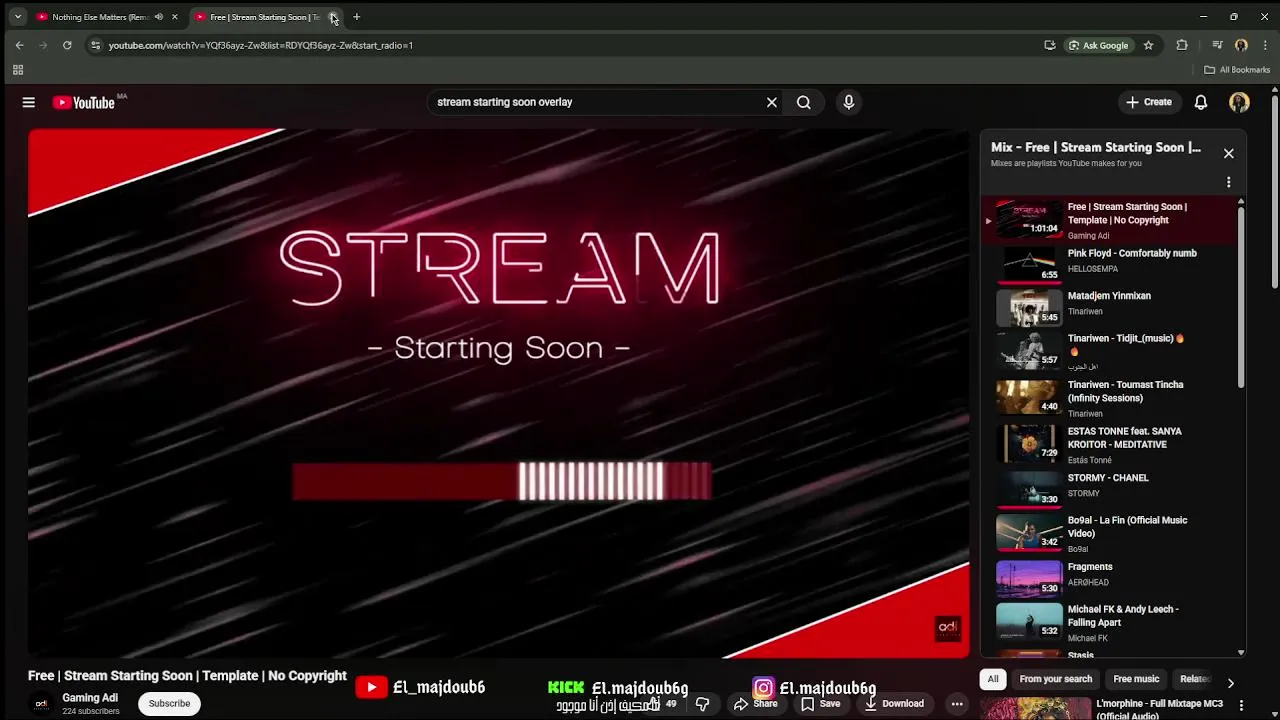Viewport: 1280px width, 720px height.
Task: Select Free Stream Starting Soon tab
Action: [x=265, y=17]
